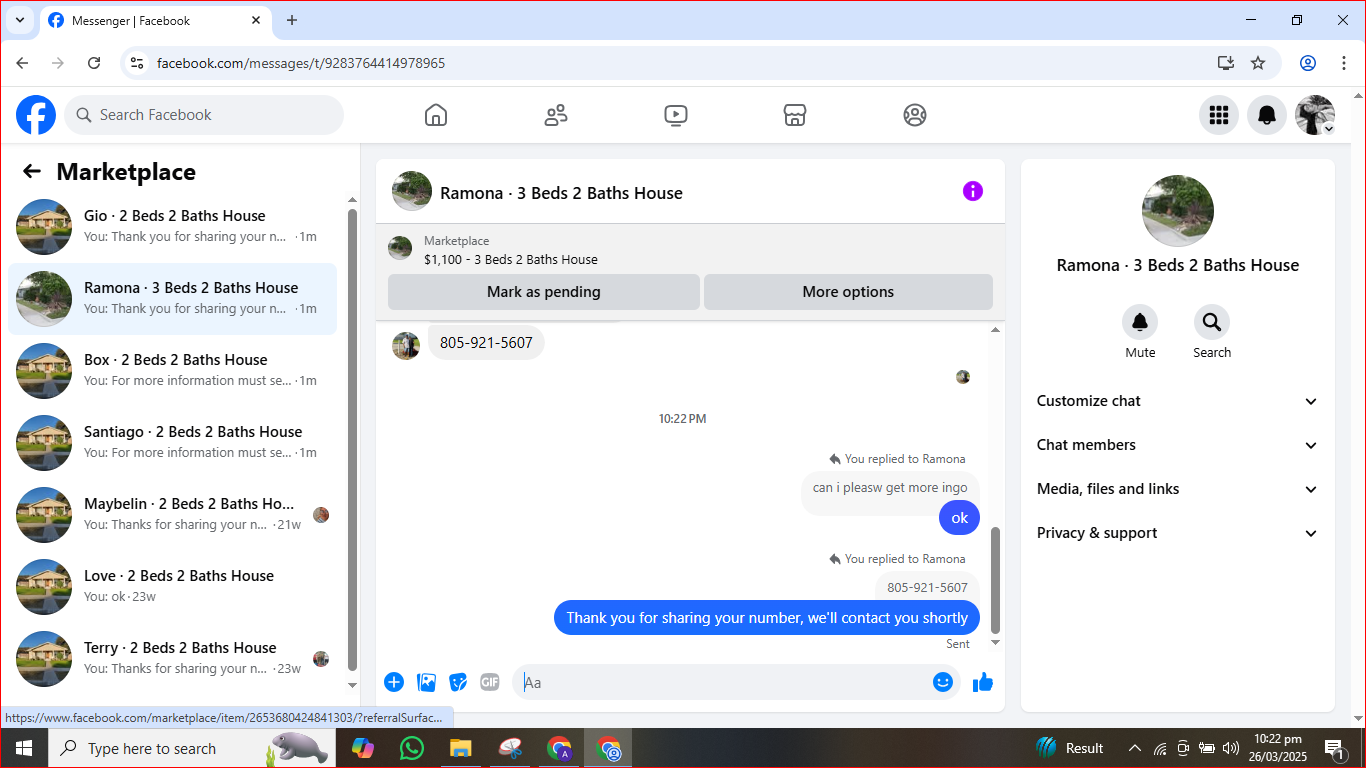Expand Chat members section
Screen dimensions: 1366x768
point(1178,445)
